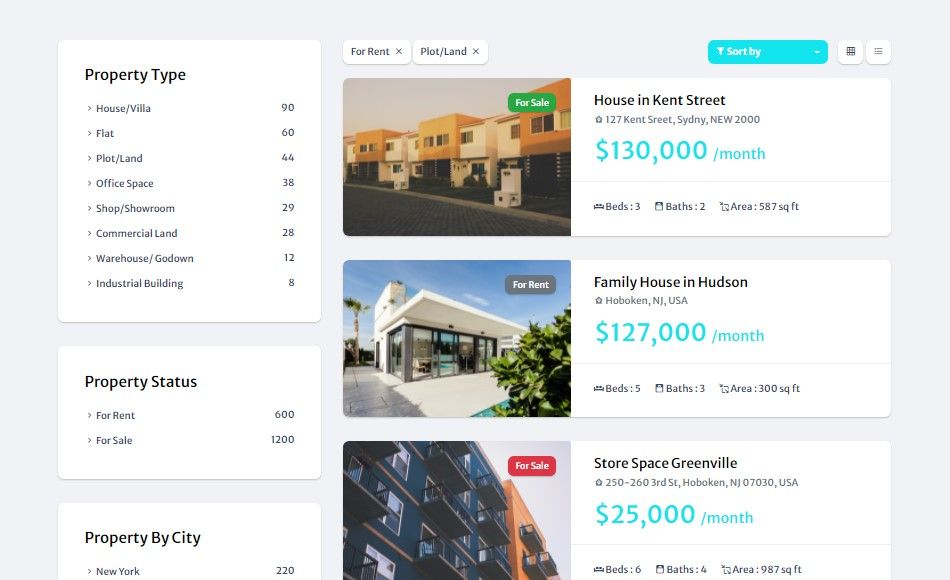Remove the Plot/Land filter tag
950x580 pixels.
click(476, 52)
